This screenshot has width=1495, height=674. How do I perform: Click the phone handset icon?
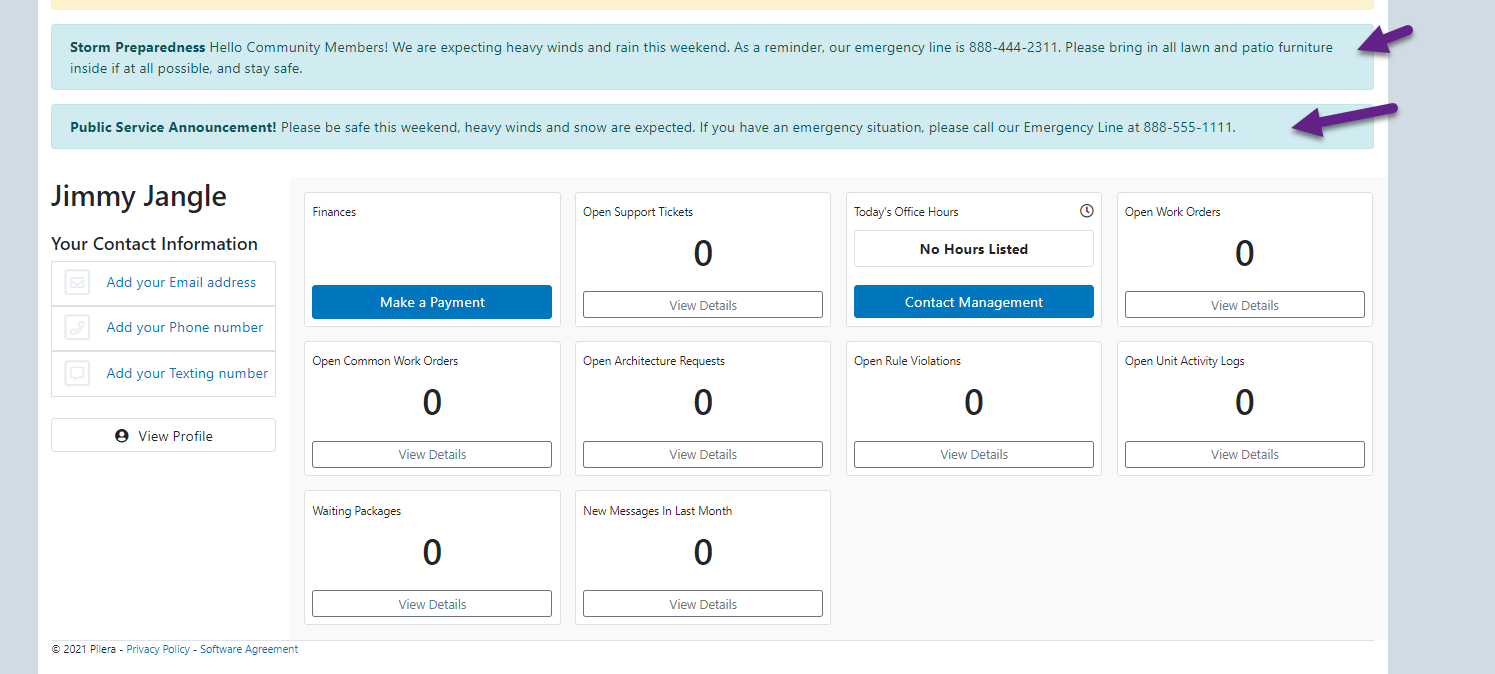click(x=77, y=327)
